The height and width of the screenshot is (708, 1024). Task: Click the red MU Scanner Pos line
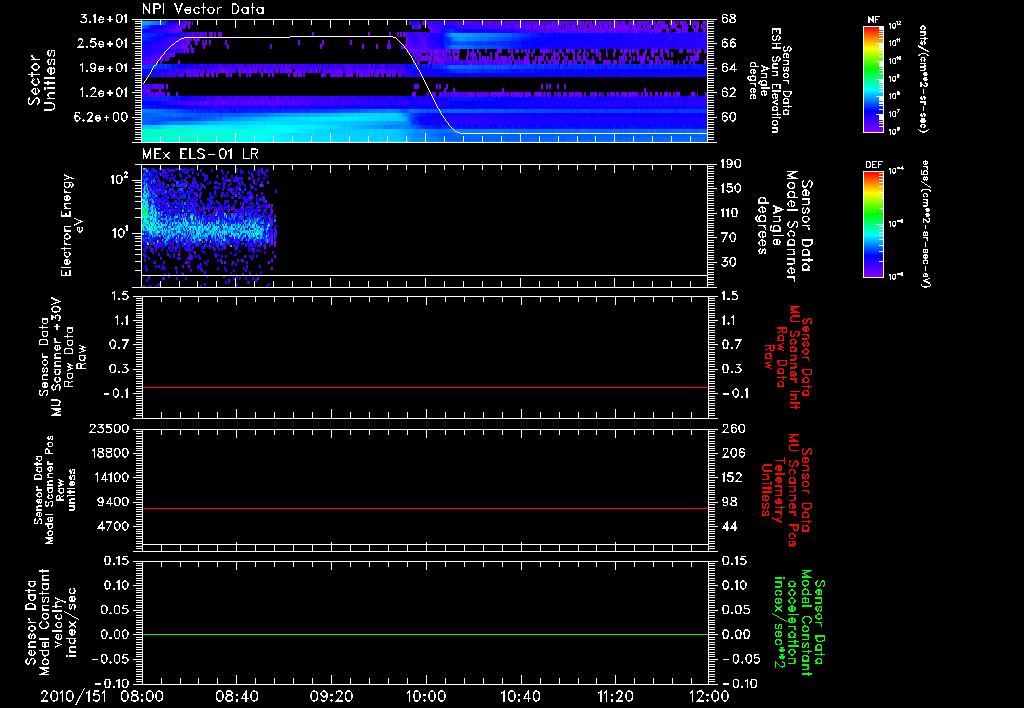(424, 508)
